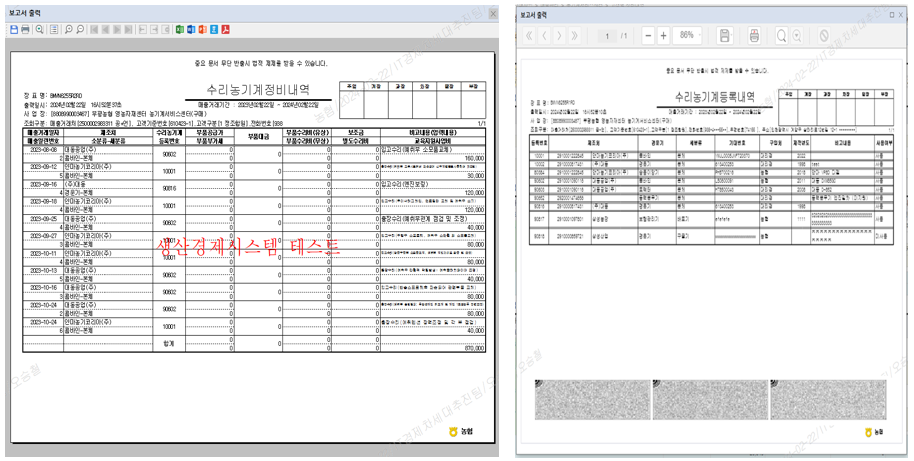Click the floppy disk save icon in 등록내역 viewer
Image resolution: width=914 pixels, height=461 pixels.
[724, 36]
